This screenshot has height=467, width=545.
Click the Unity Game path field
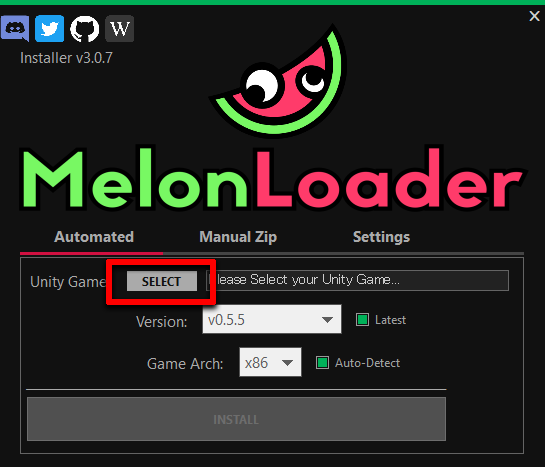pos(357,280)
